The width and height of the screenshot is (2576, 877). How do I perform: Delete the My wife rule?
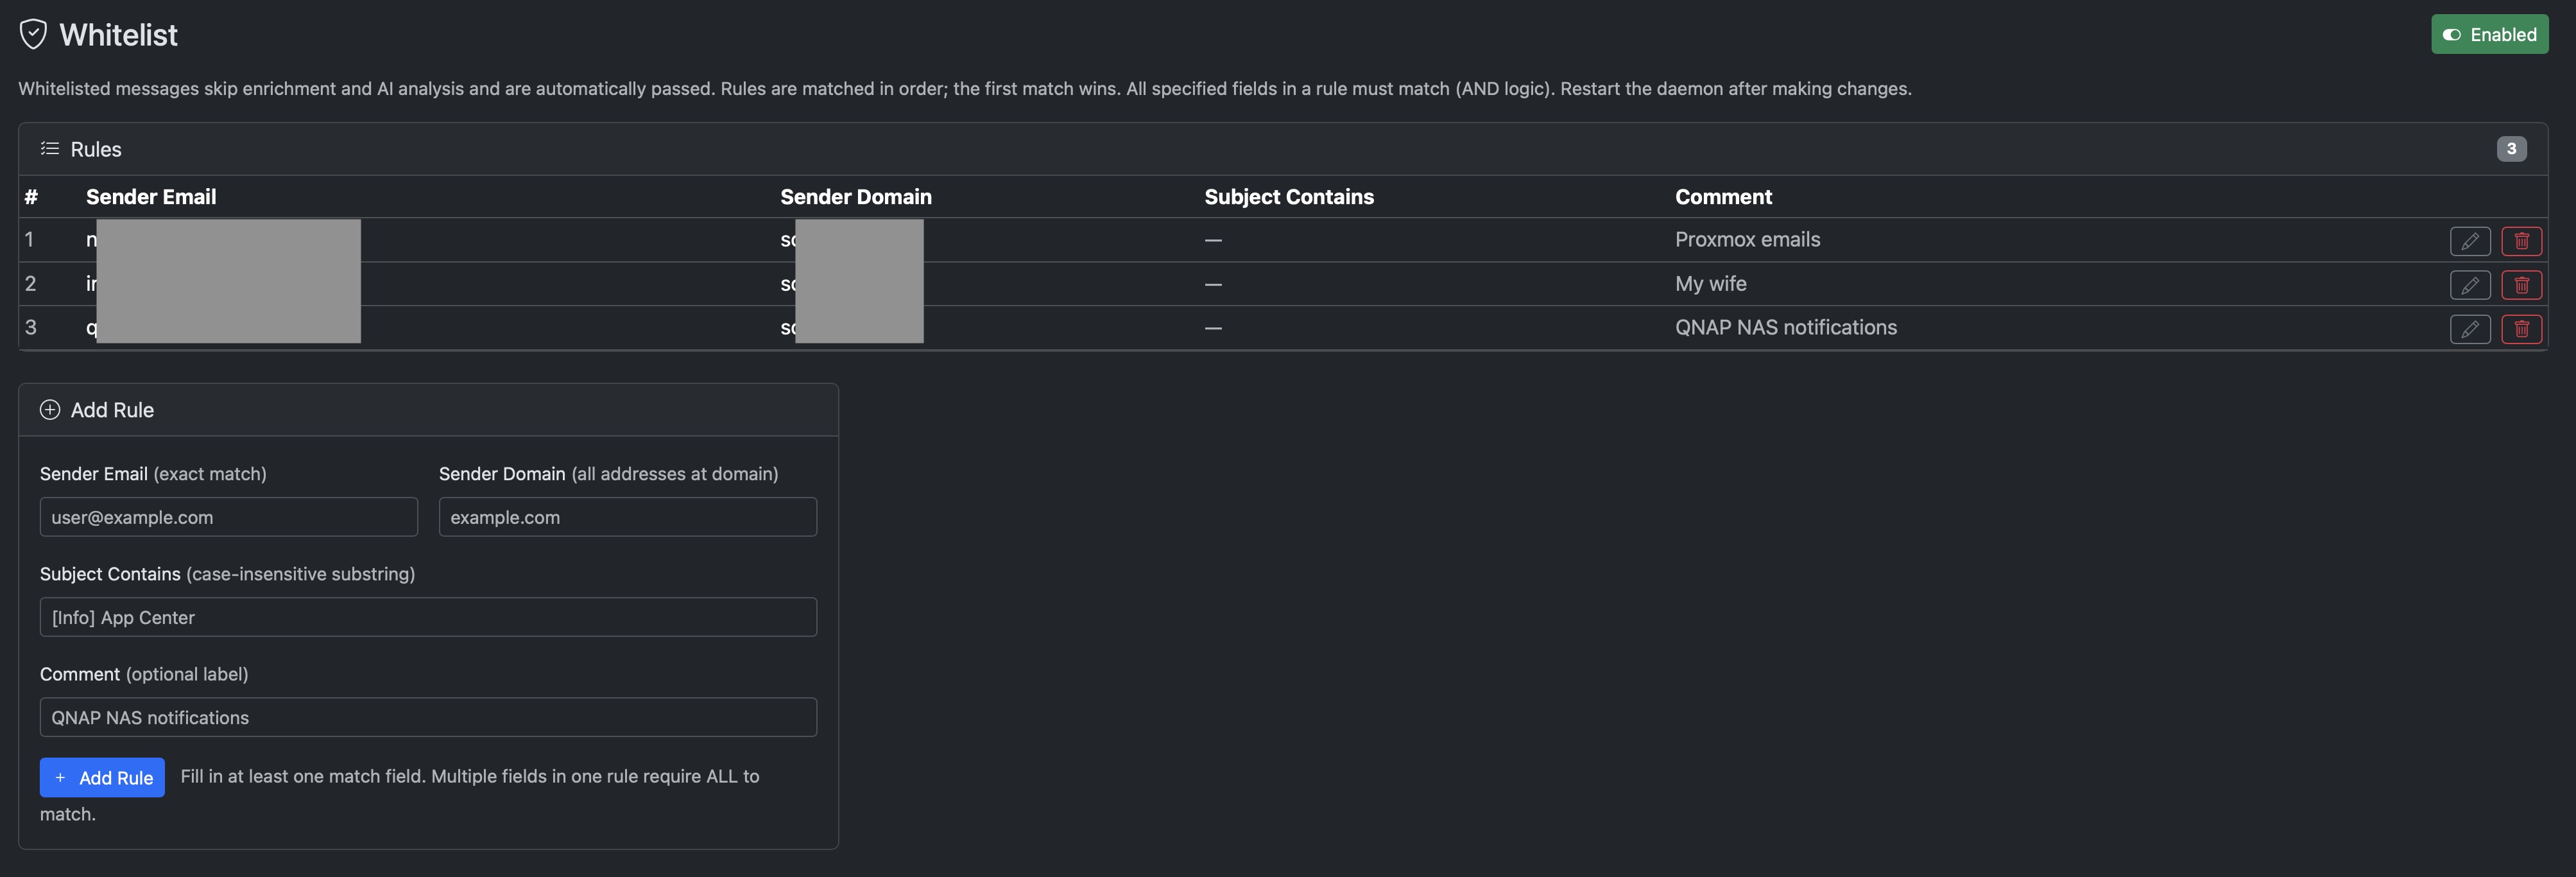2522,284
